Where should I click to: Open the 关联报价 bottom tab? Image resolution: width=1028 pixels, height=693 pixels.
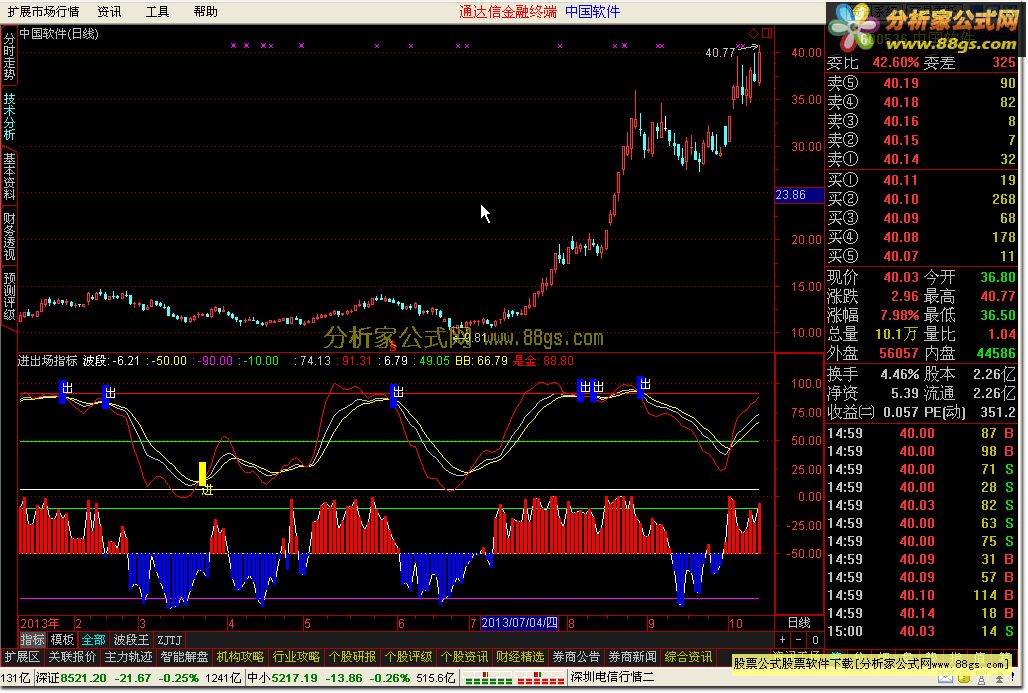click(72, 656)
